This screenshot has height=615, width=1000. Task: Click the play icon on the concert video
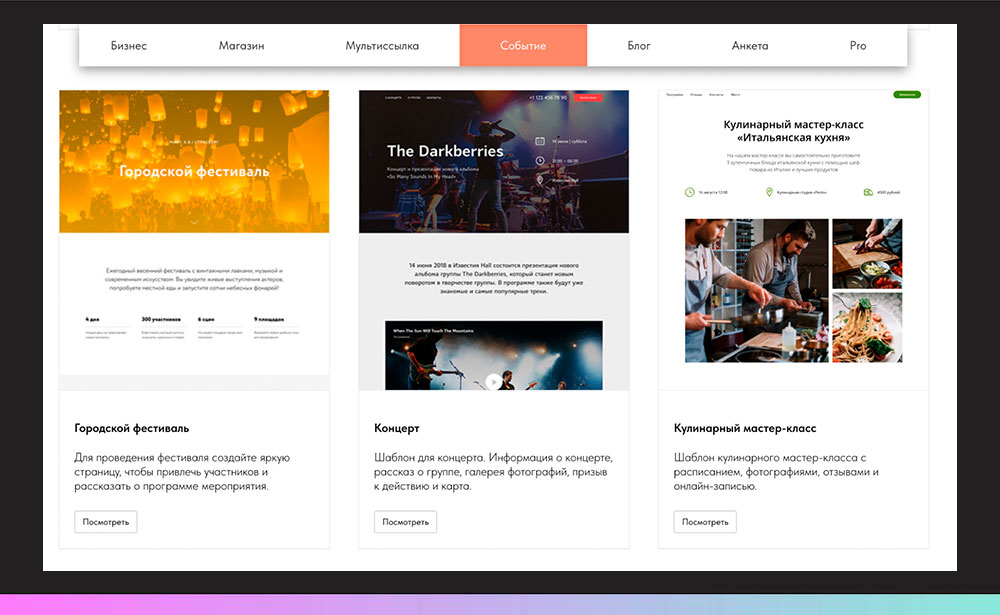point(493,381)
